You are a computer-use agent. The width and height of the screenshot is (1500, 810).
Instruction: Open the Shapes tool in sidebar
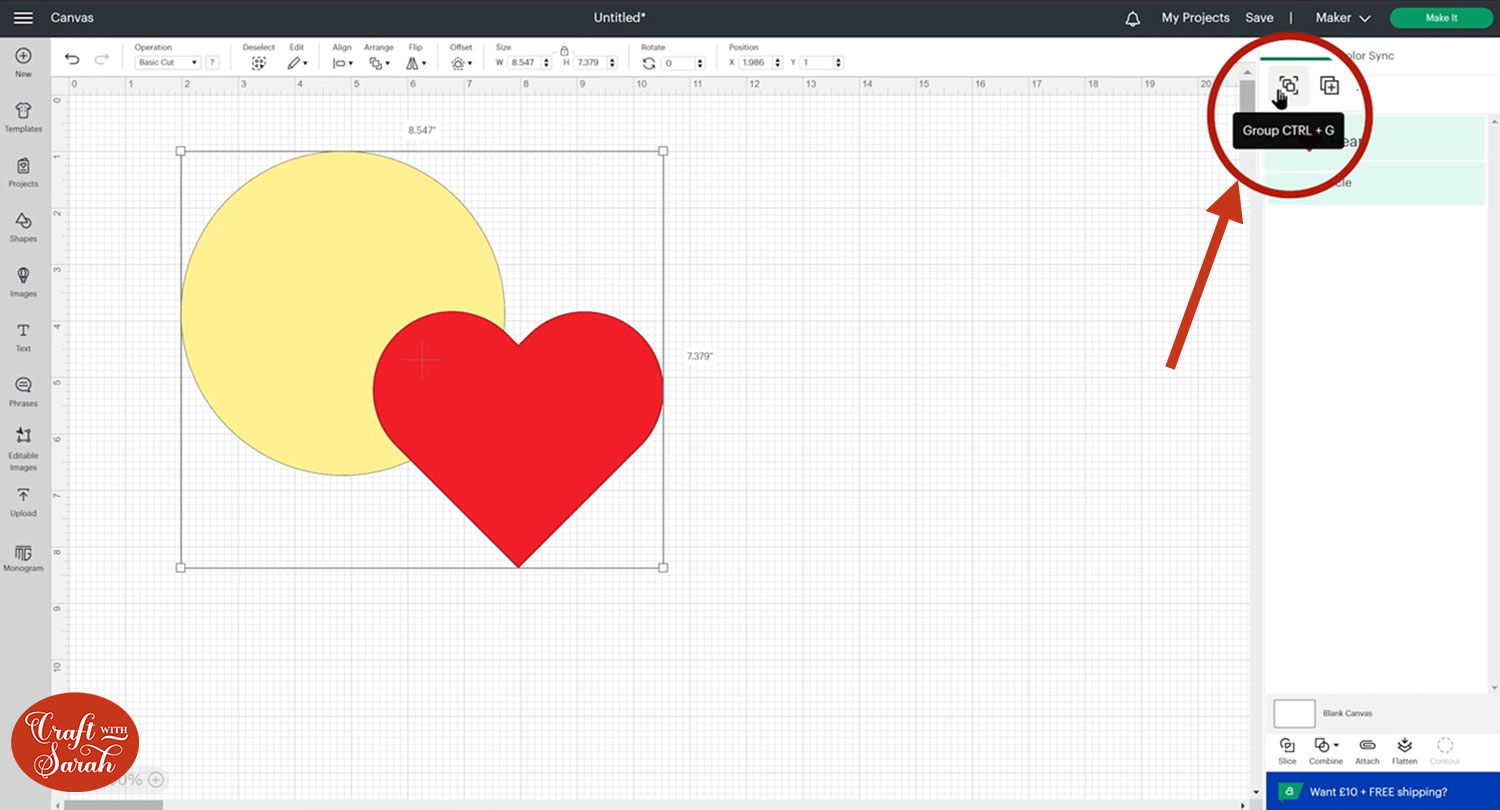pos(23,227)
